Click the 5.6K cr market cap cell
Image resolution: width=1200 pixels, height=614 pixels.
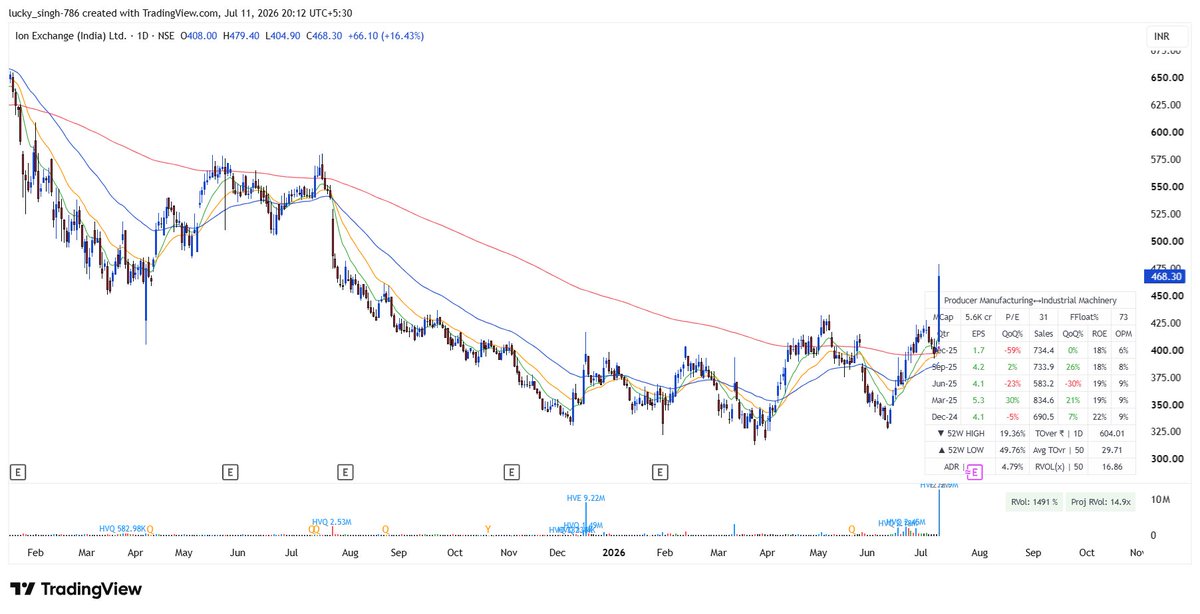[978, 317]
